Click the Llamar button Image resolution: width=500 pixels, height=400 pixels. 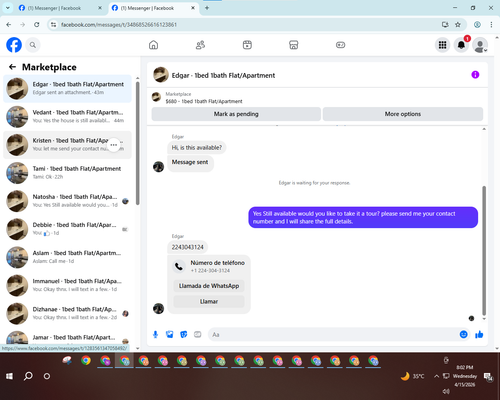pyautogui.click(x=209, y=301)
